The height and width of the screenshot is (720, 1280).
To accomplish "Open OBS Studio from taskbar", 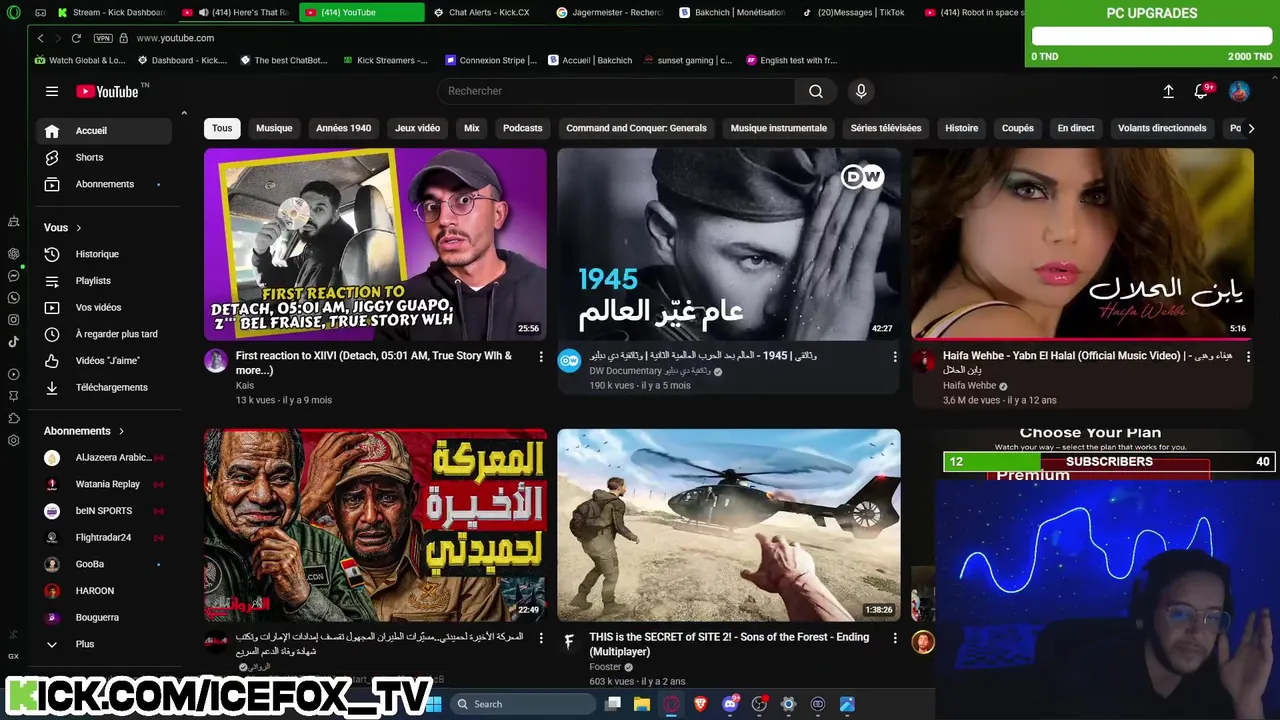I will coord(759,704).
